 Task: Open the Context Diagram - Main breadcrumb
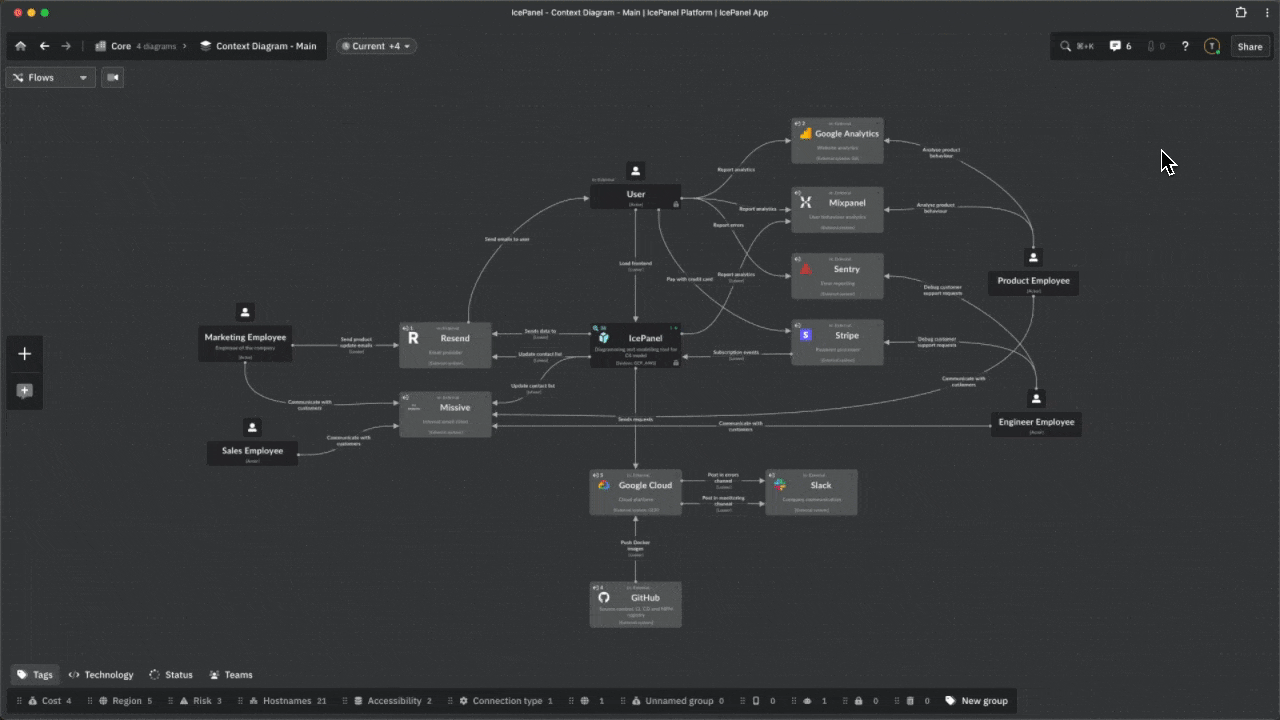258,46
